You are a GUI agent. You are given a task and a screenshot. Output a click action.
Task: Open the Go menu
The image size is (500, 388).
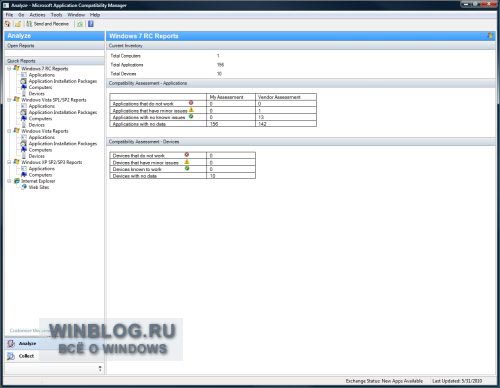(21, 15)
